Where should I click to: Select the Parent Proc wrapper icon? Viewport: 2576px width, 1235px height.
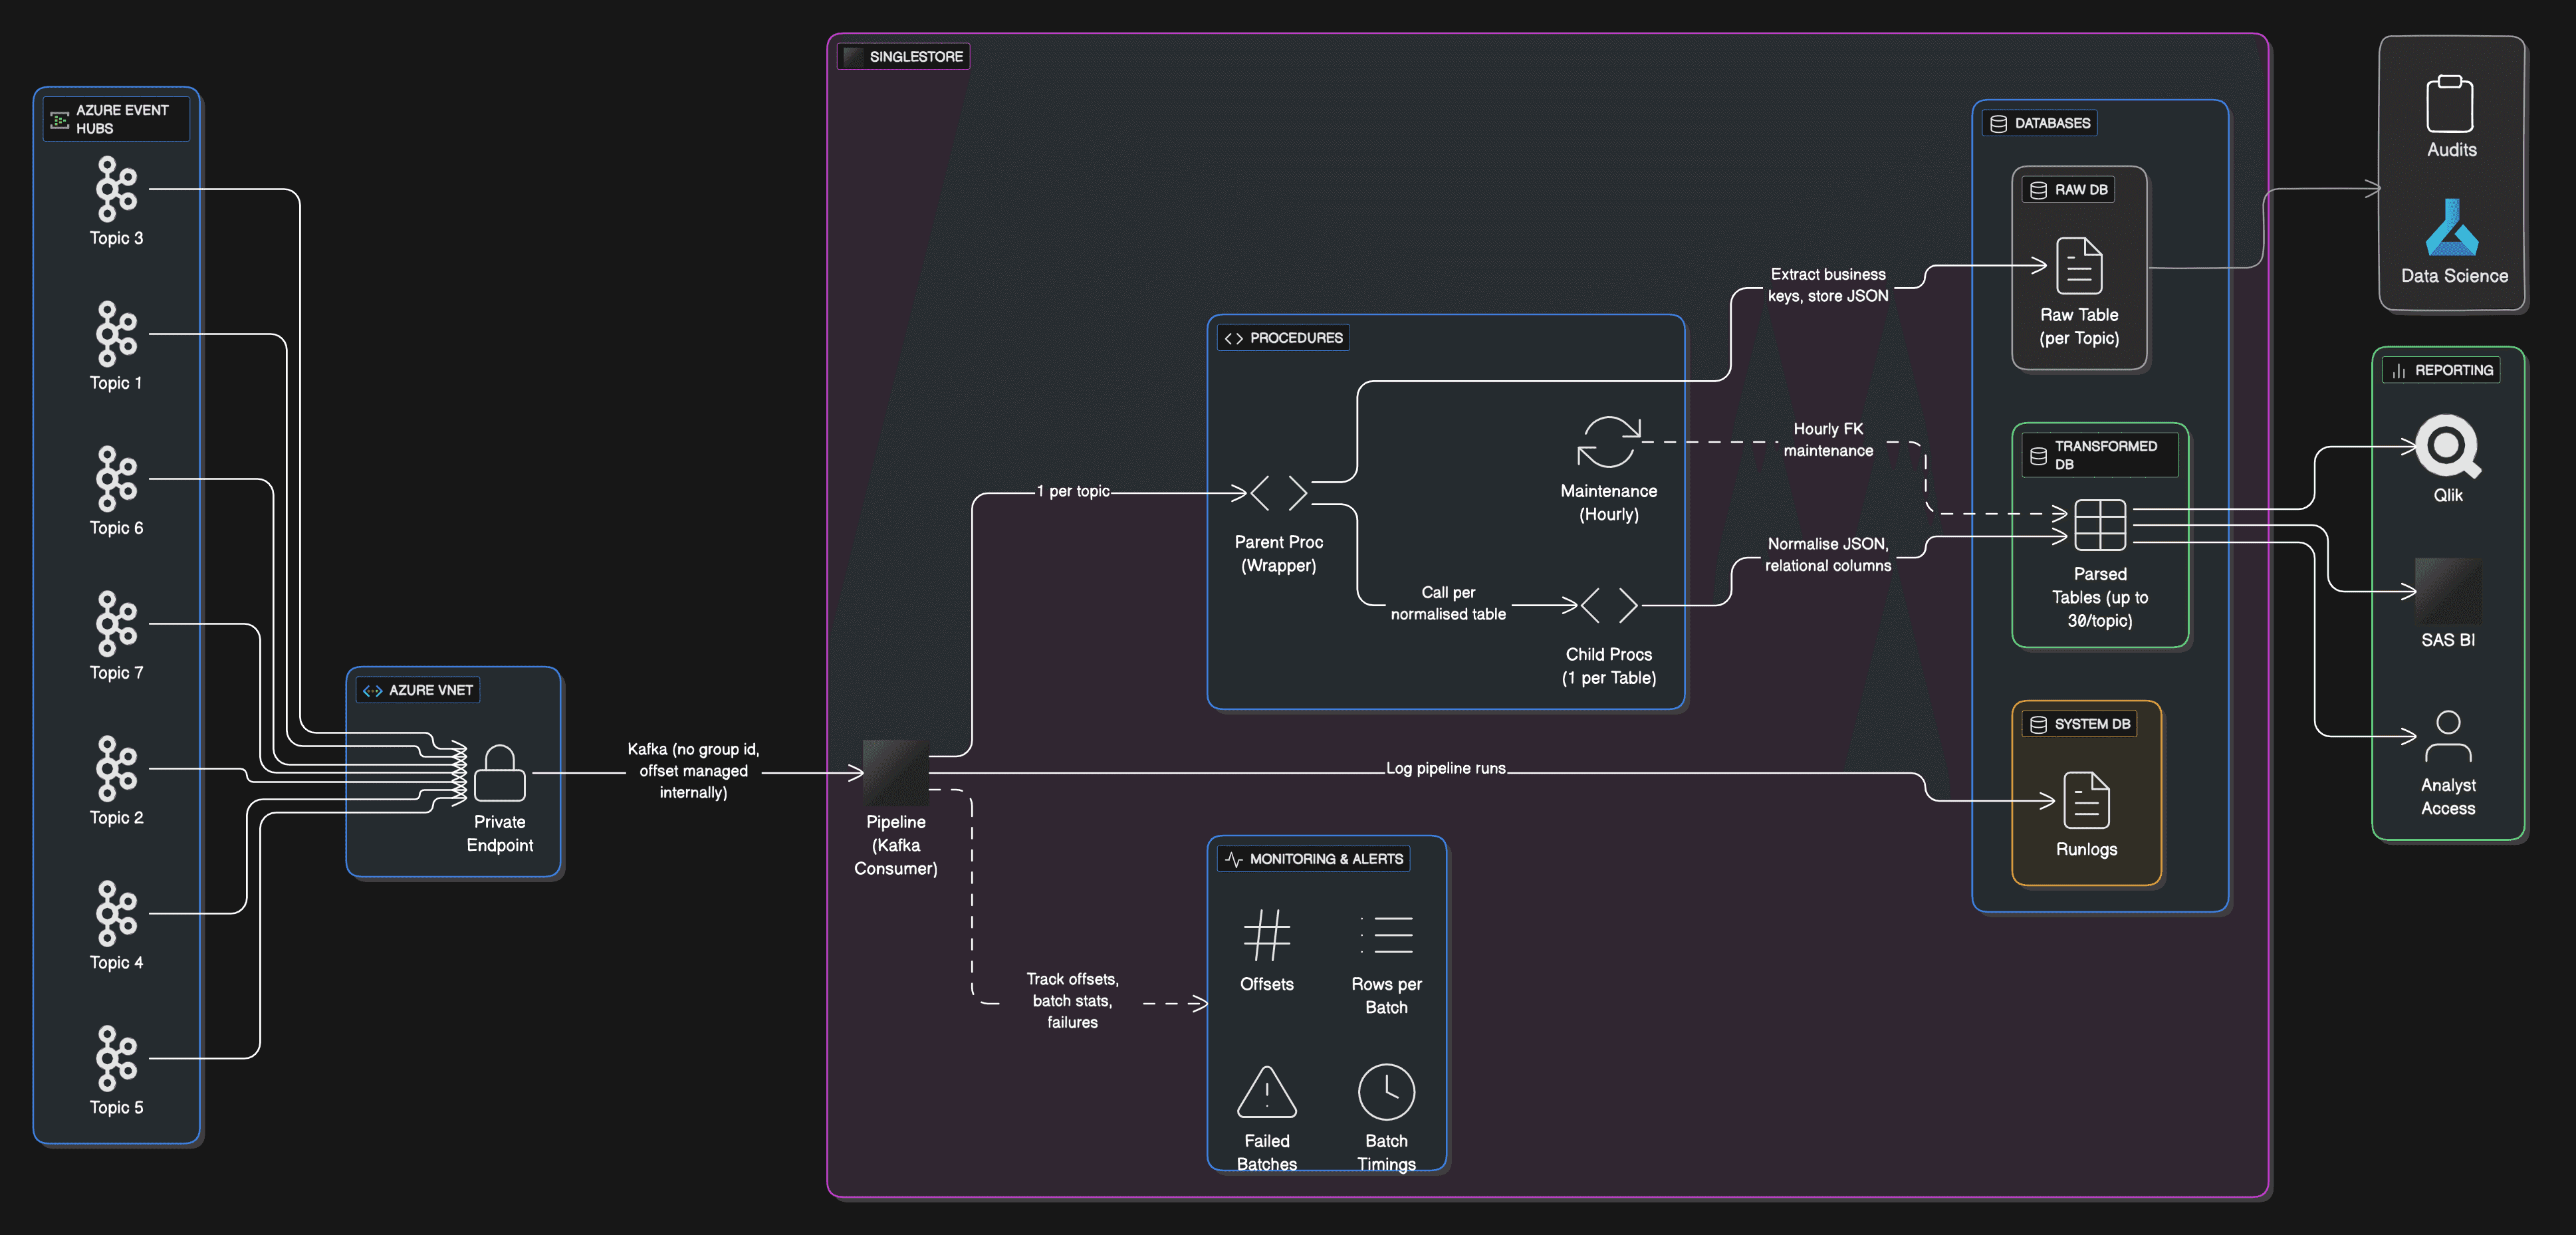[x=1278, y=493]
